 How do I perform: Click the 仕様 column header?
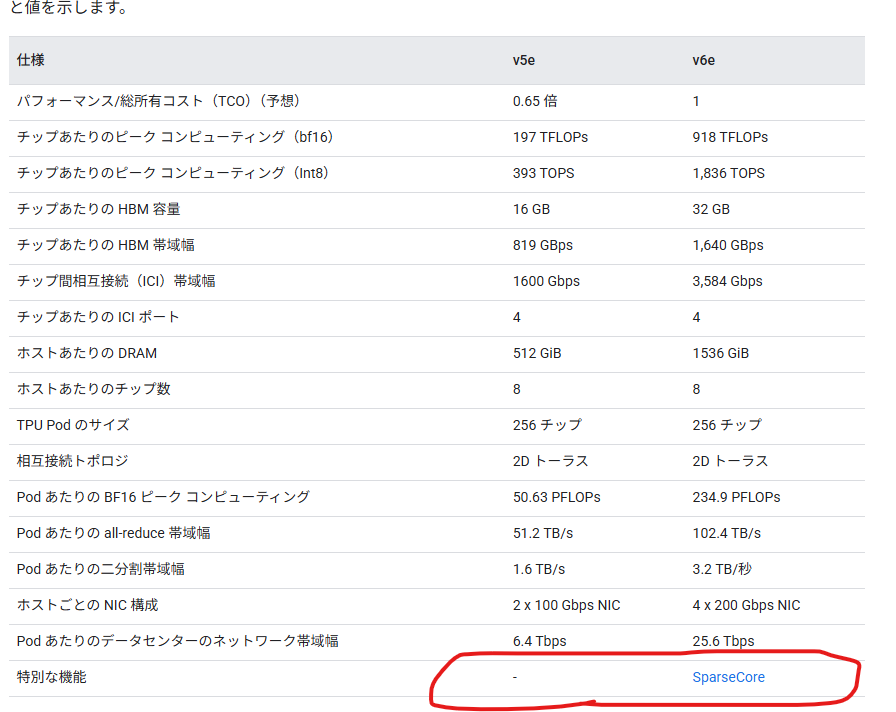(31, 60)
